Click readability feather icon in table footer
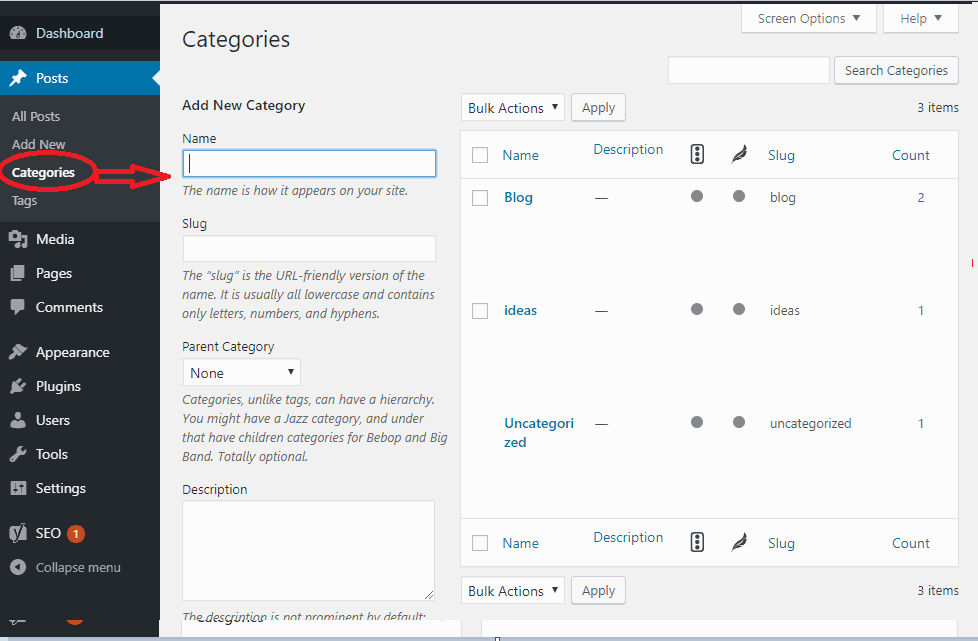The image size is (978, 641). (739, 542)
